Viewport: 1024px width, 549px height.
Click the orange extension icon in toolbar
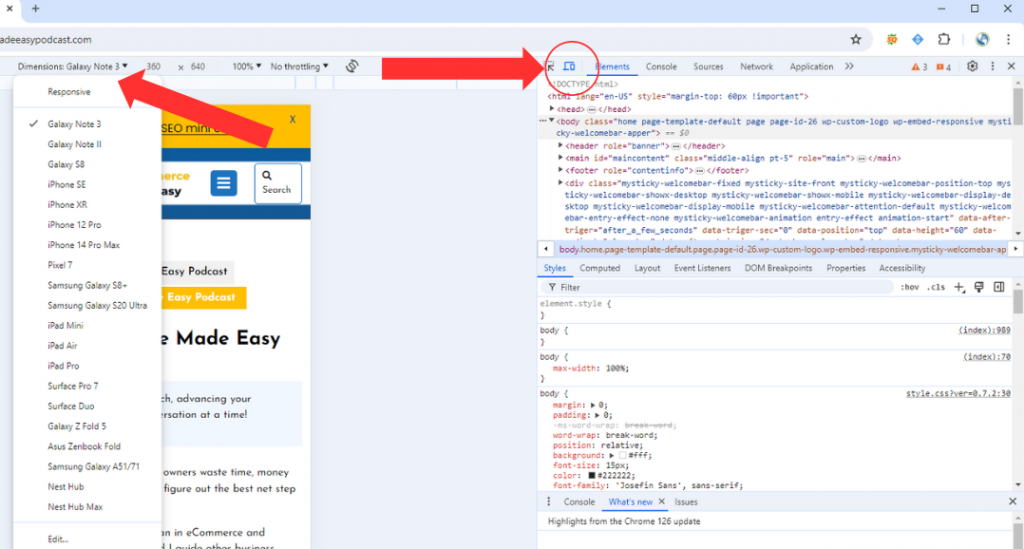(x=891, y=39)
